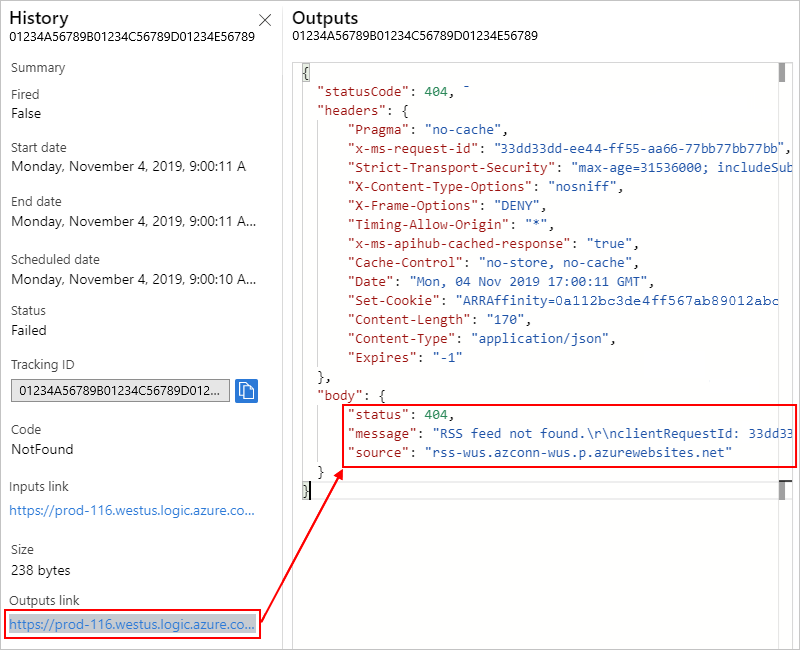Close the History pane
The height and width of the screenshot is (650, 800).
click(265, 20)
